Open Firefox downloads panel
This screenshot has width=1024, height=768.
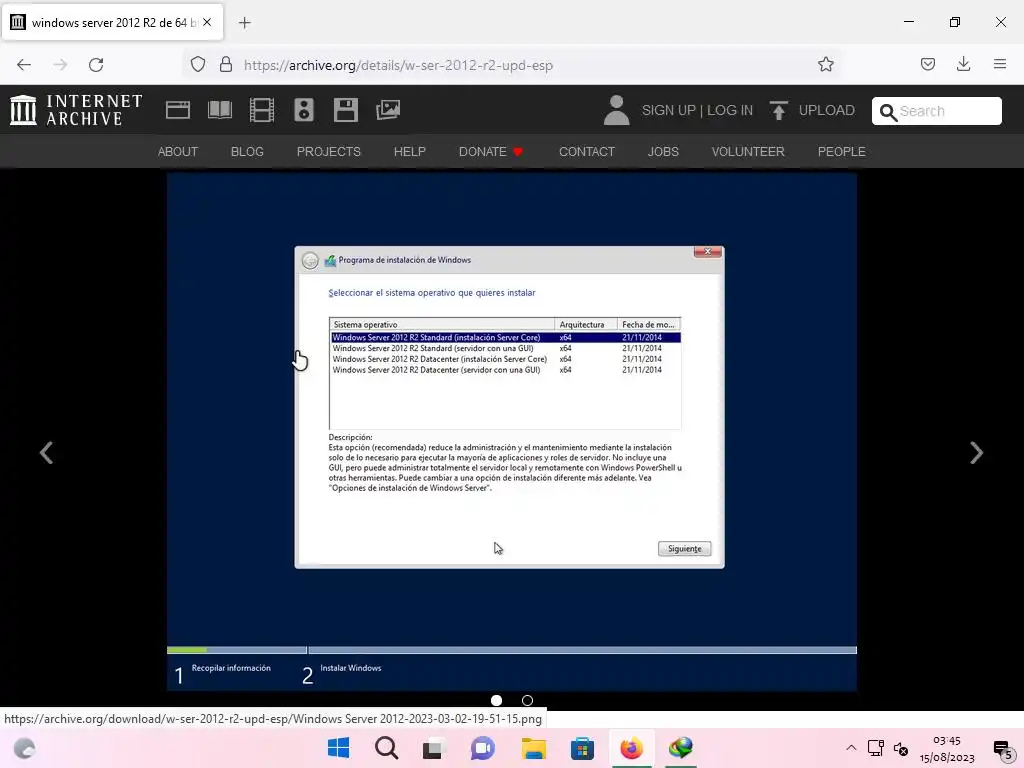(x=963, y=65)
